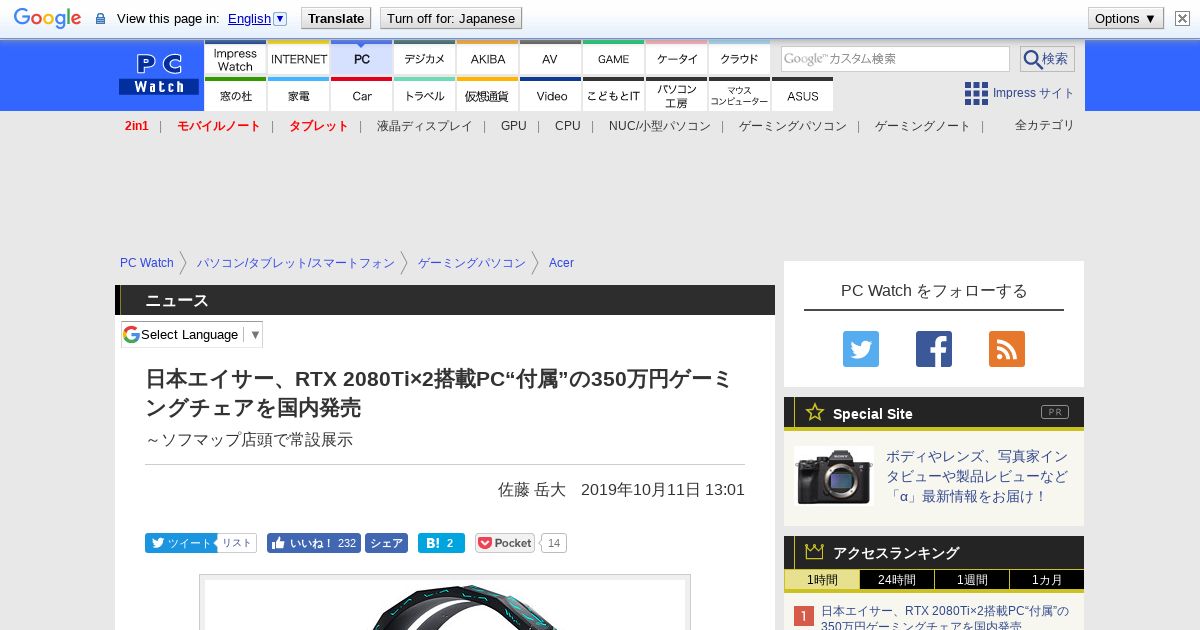Open 液晶ディスプレイ category link
The width and height of the screenshot is (1200, 630).
point(424,126)
